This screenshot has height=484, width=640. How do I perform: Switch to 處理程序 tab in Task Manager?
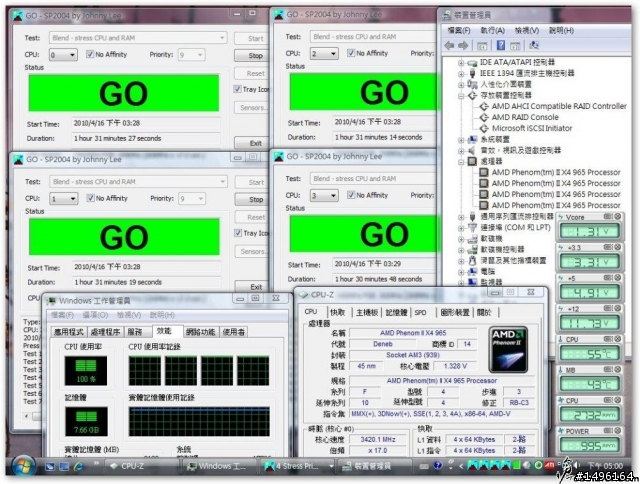point(105,332)
